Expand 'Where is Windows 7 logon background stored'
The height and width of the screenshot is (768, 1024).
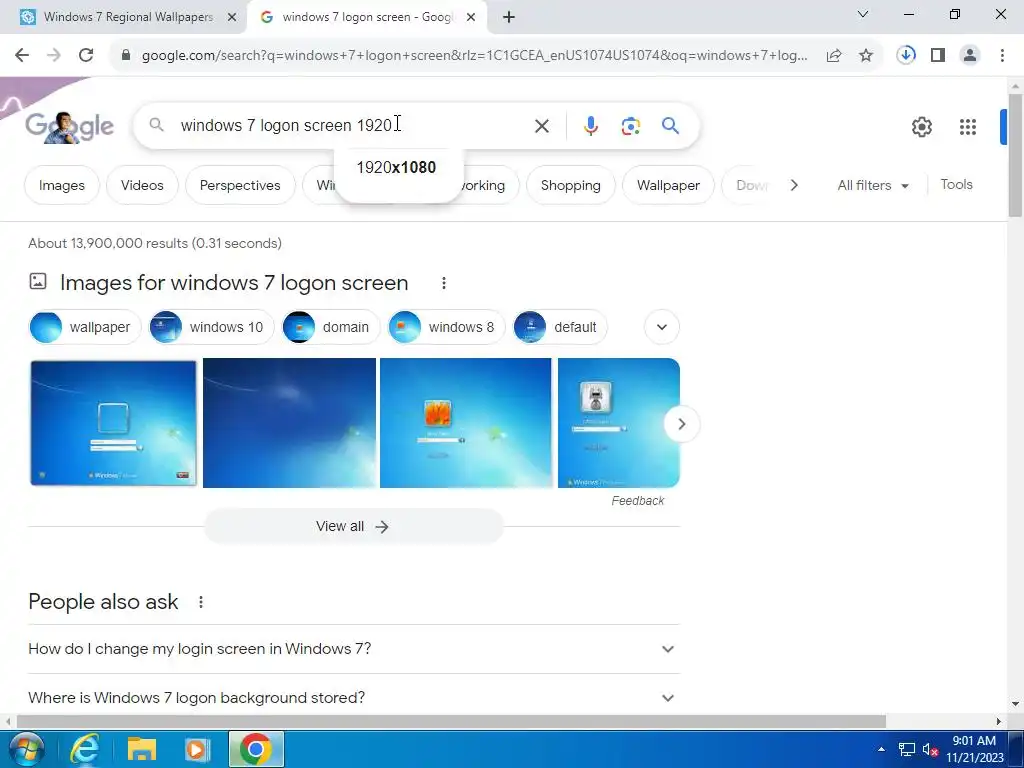(353, 698)
